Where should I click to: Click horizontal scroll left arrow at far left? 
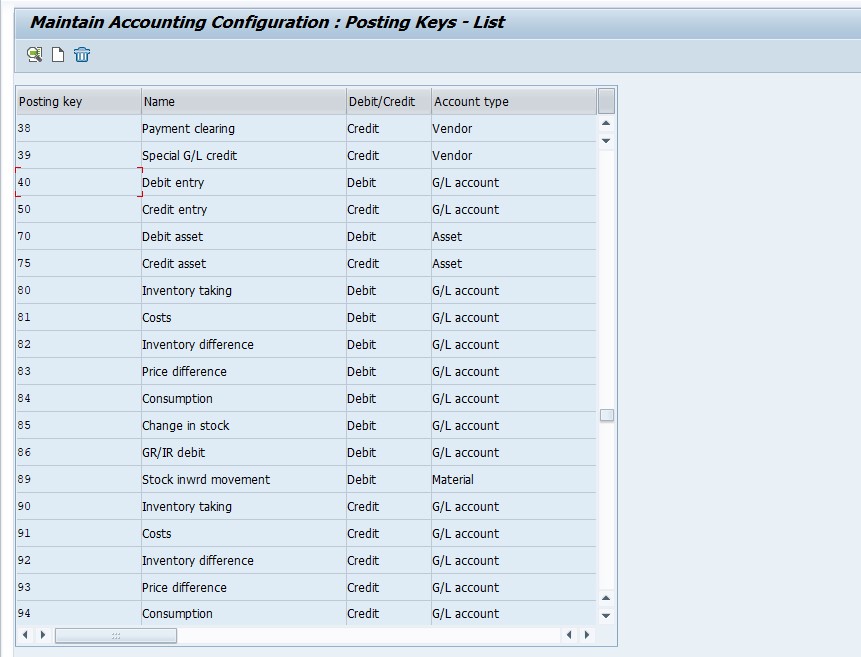[x=25, y=635]
